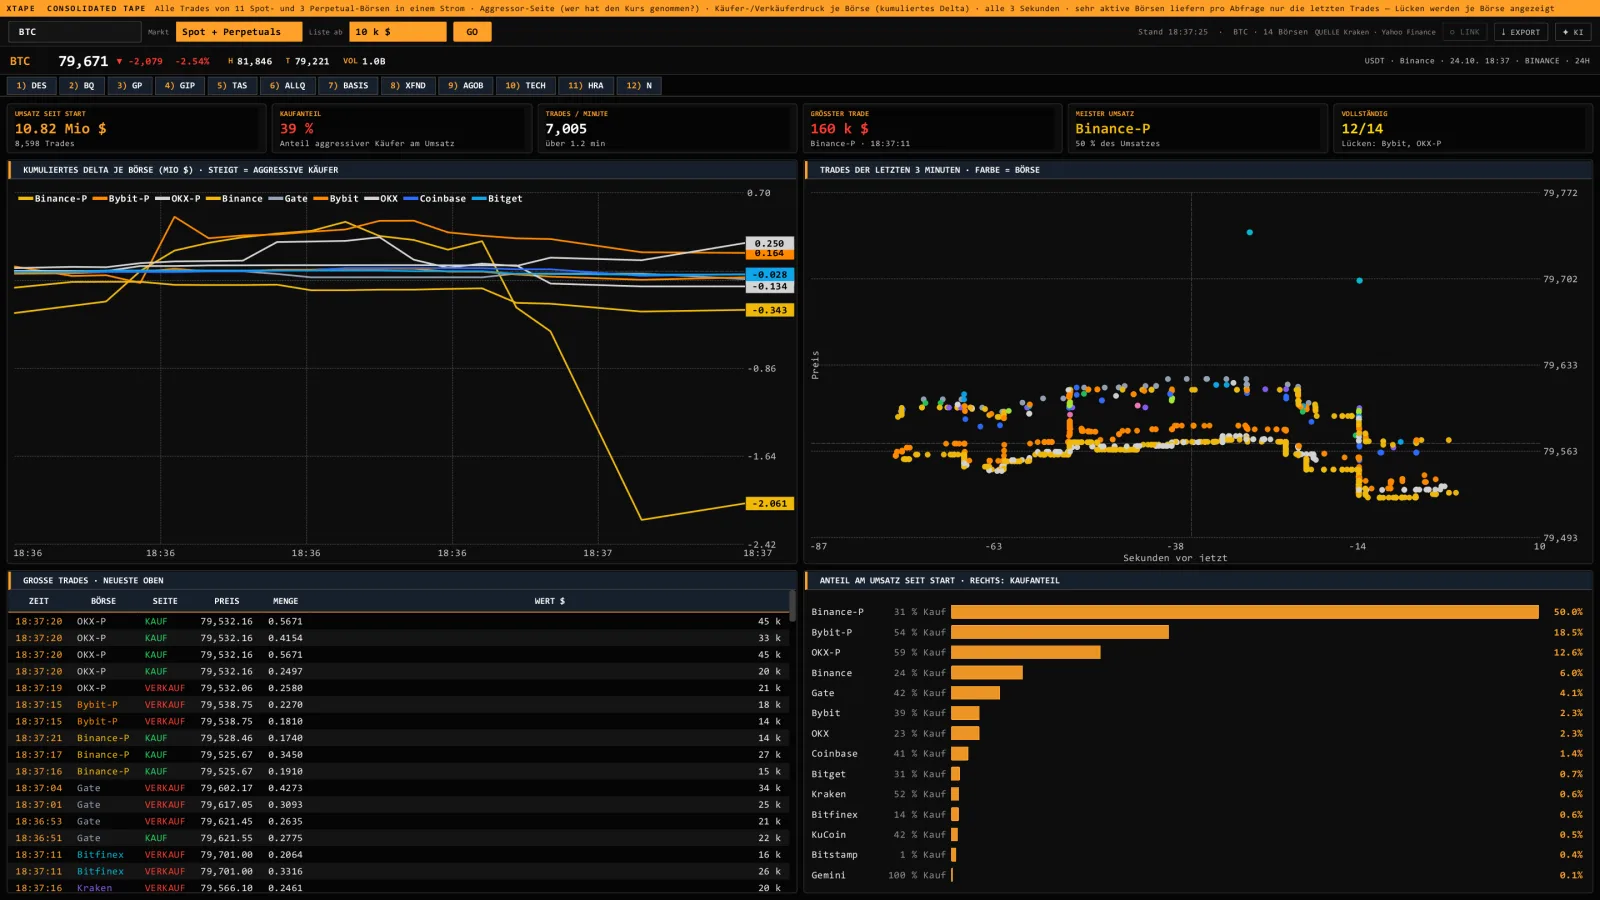Switch to the 9) AGOB tab
The image size is (1600, 900).
(x=466, y=86)
